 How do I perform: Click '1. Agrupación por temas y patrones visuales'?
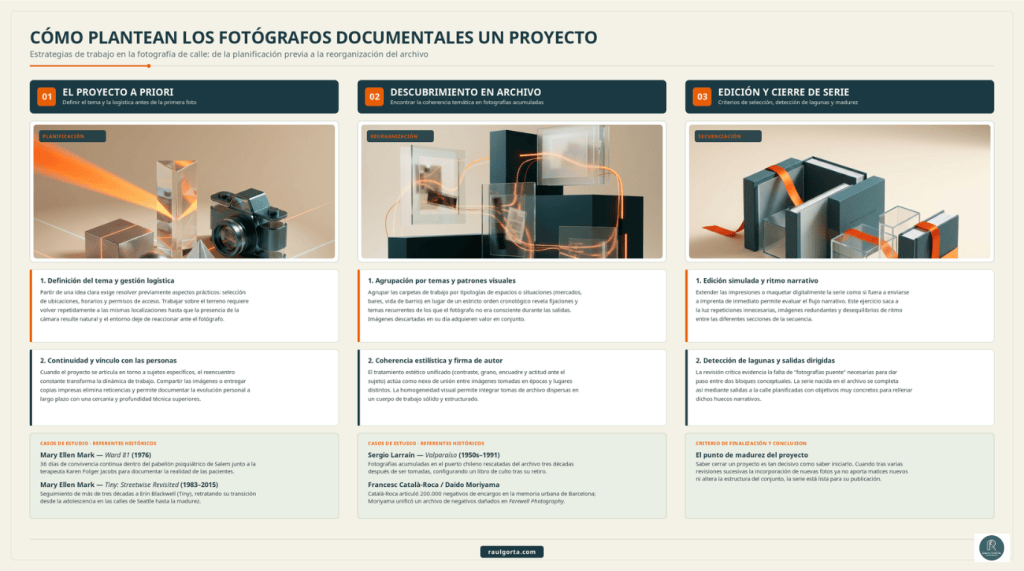[x=441, y=281]
